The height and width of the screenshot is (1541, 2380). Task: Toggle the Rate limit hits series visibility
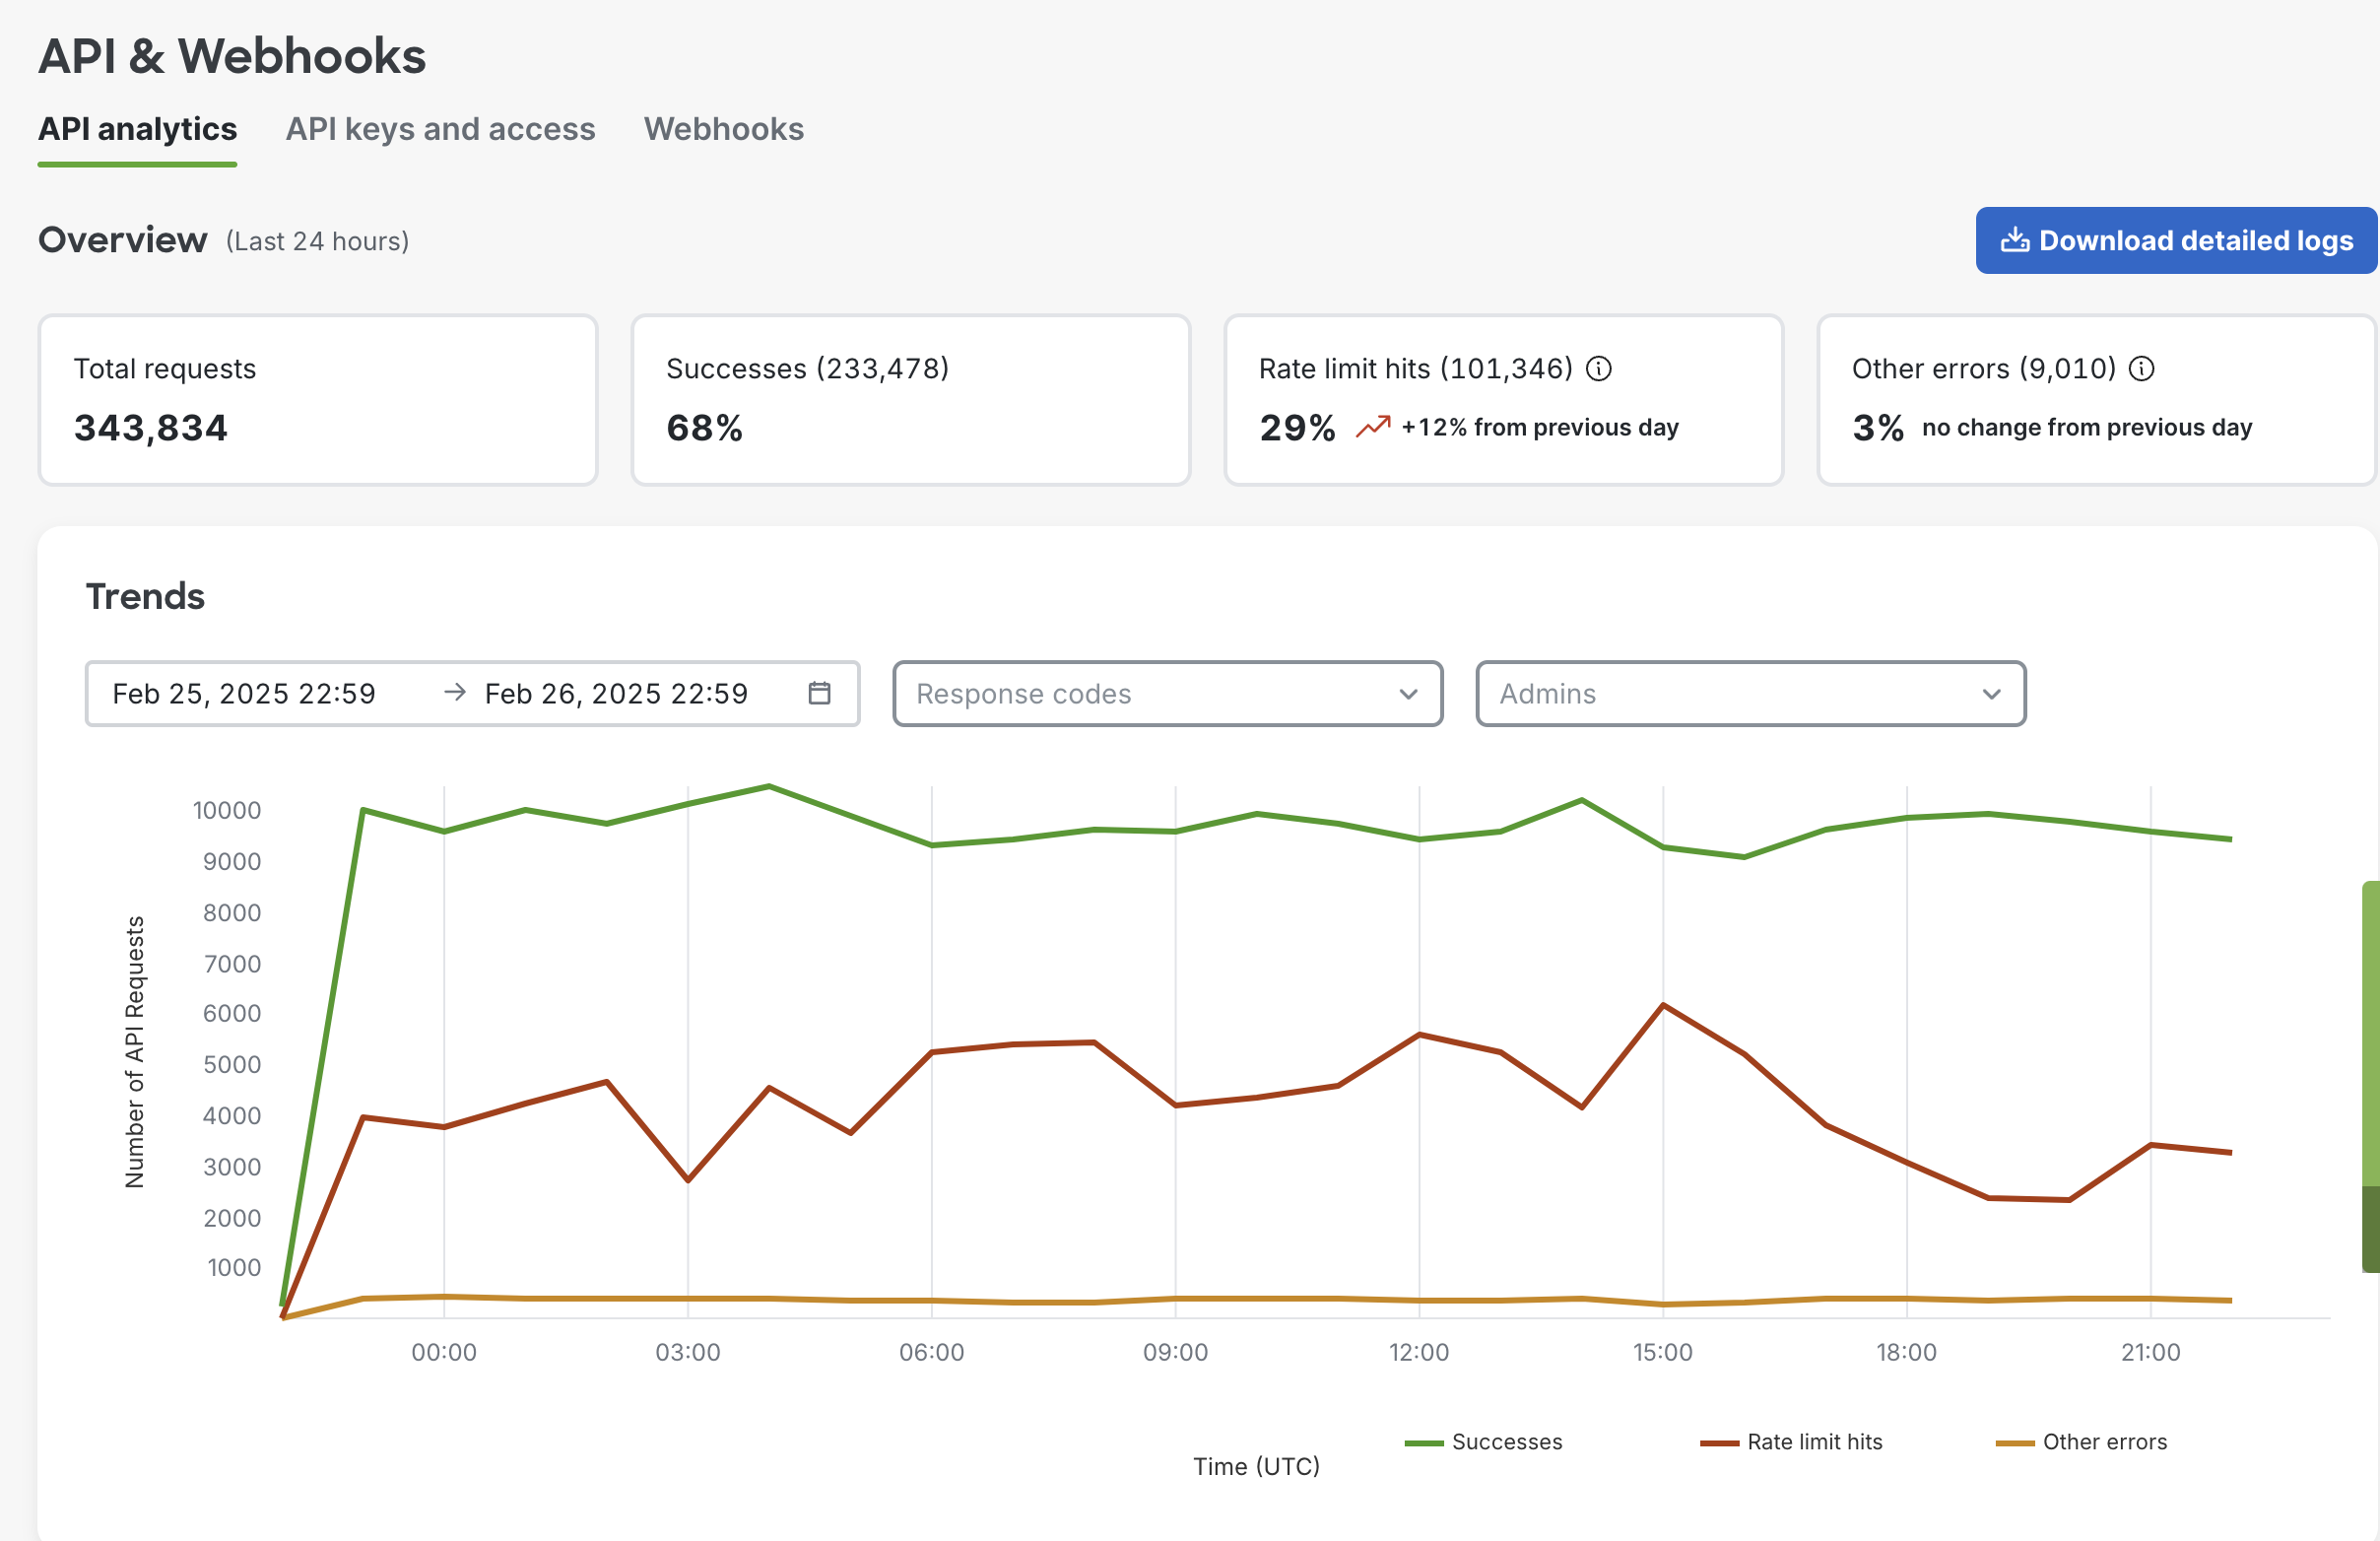point(1815,1442)
